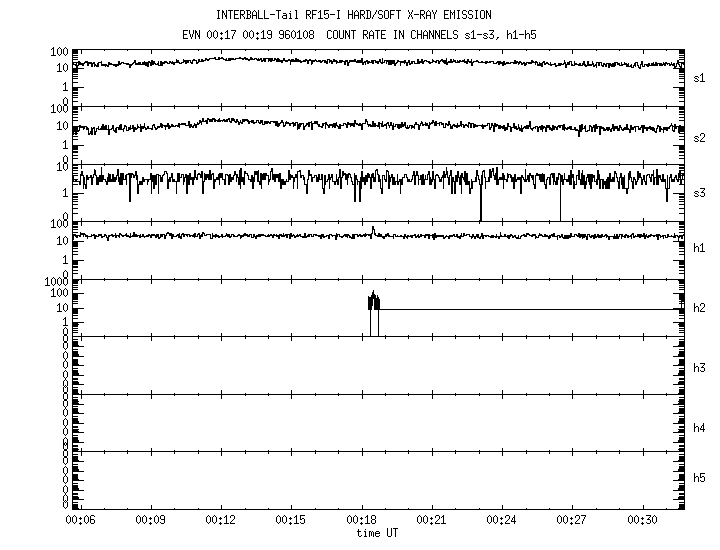Click the small peak in h1 trace
The image size is (720, 550).
click(373, 230)
